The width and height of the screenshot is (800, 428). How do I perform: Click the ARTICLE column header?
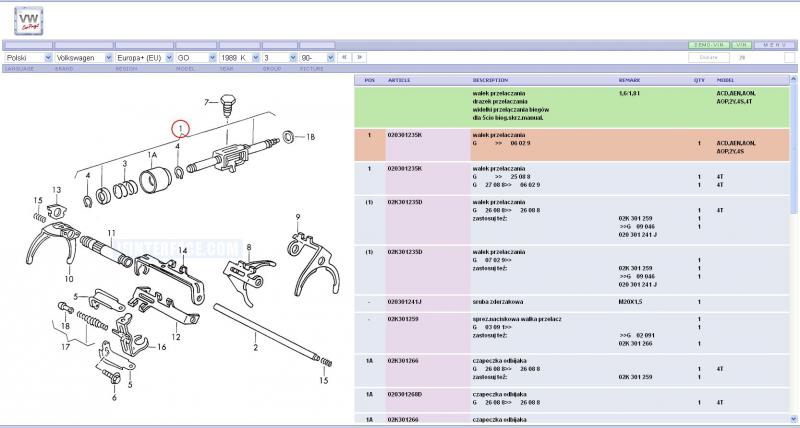coord(399,80)
